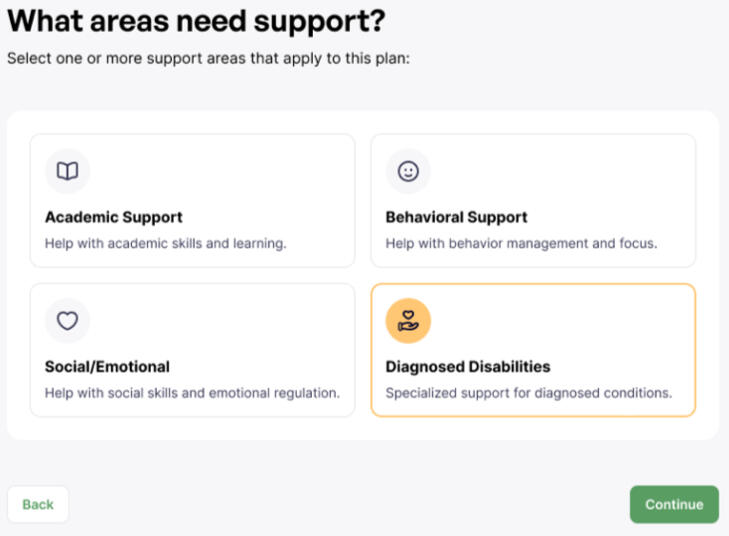The height and width of the screenshot is (536, 729).
Task: Select the Academic Support card
Action: pyautogui.click(x=192, y=201)
